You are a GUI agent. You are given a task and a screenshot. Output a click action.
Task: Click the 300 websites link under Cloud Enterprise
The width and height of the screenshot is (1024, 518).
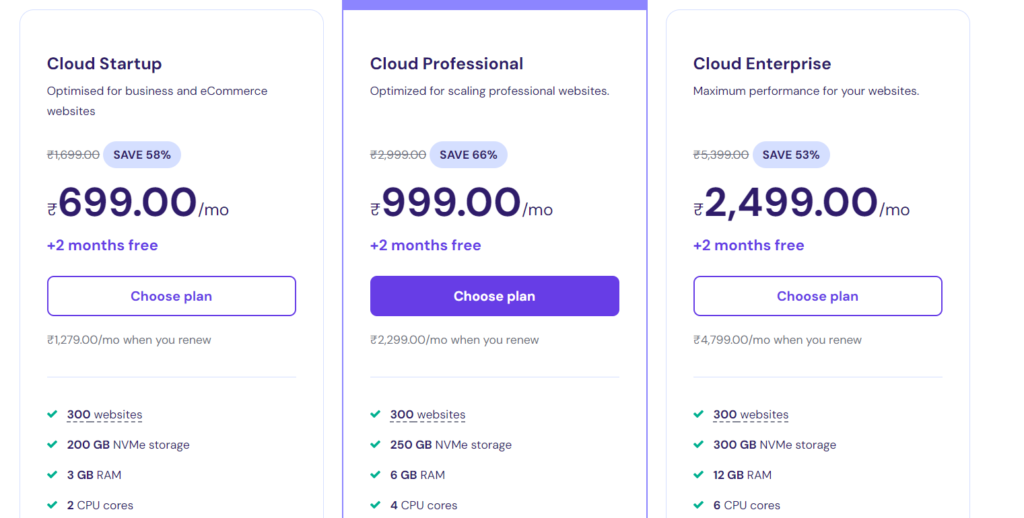(x=751, y=415)
